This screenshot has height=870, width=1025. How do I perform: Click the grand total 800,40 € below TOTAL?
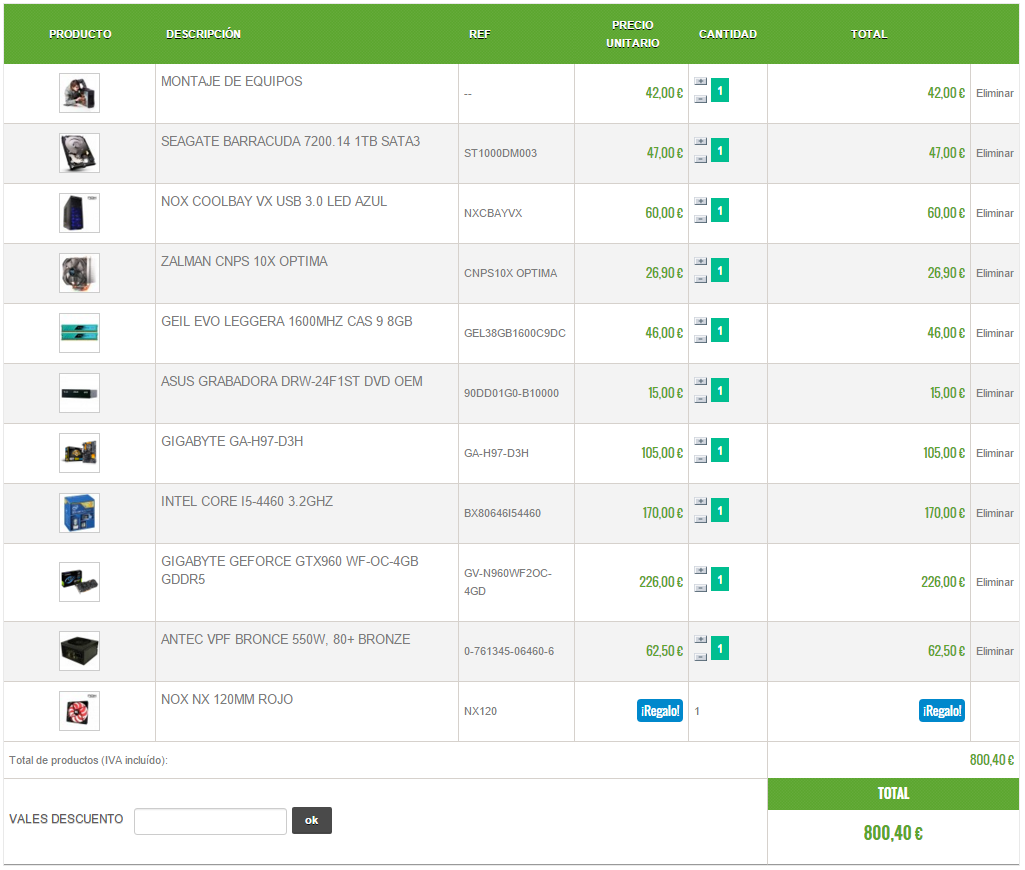point(893,834)
